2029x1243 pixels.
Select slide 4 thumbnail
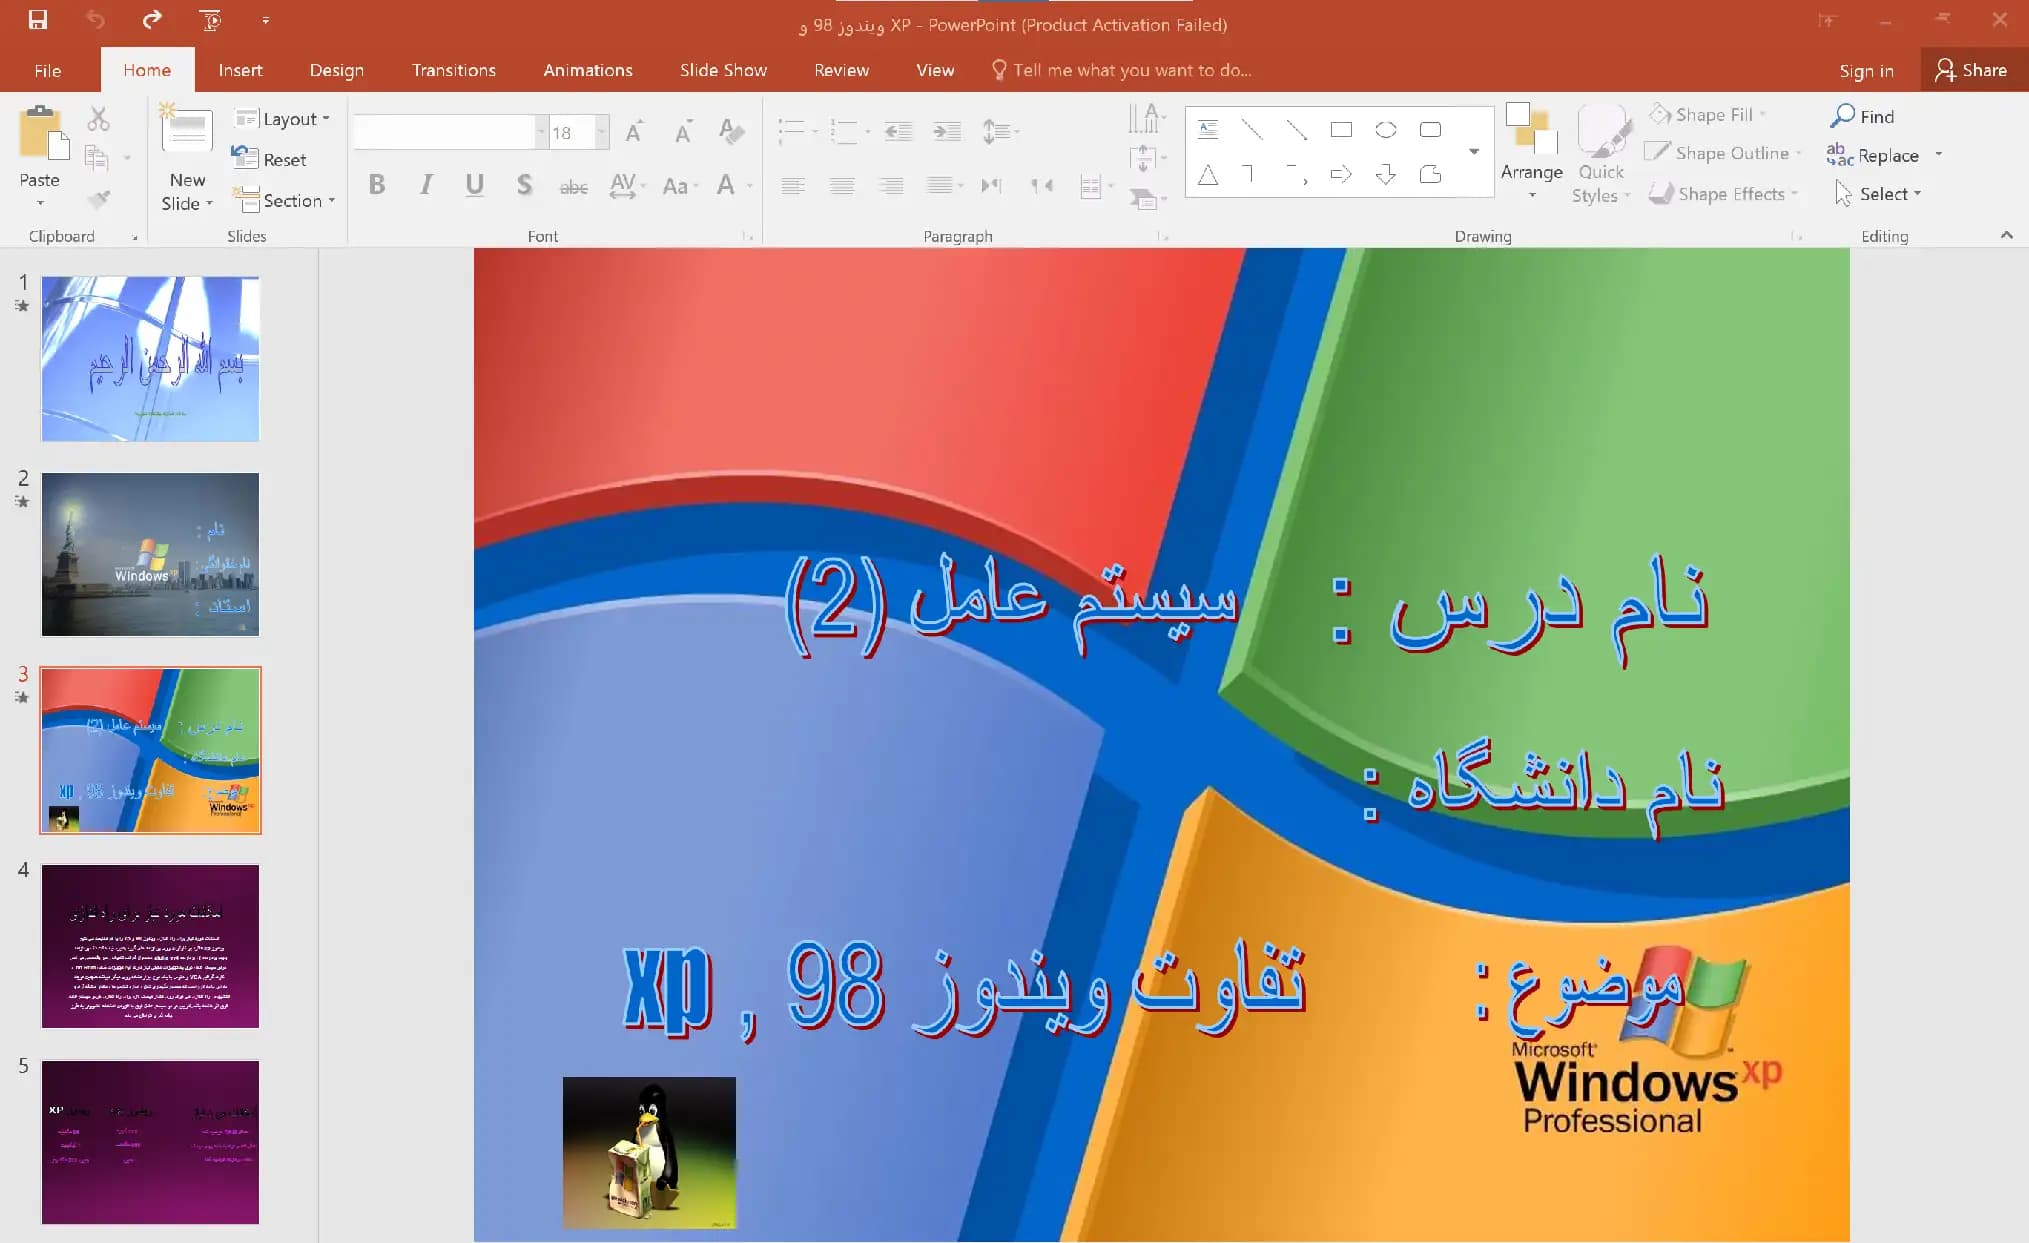(x=150, y=946)
